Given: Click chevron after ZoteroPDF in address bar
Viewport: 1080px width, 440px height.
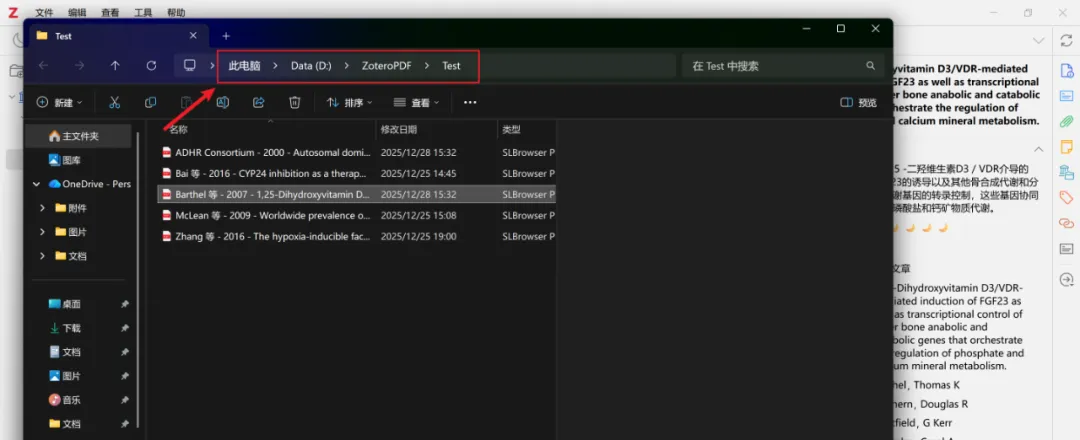Looking at the screenshot, I should click(x=427, y=65).
